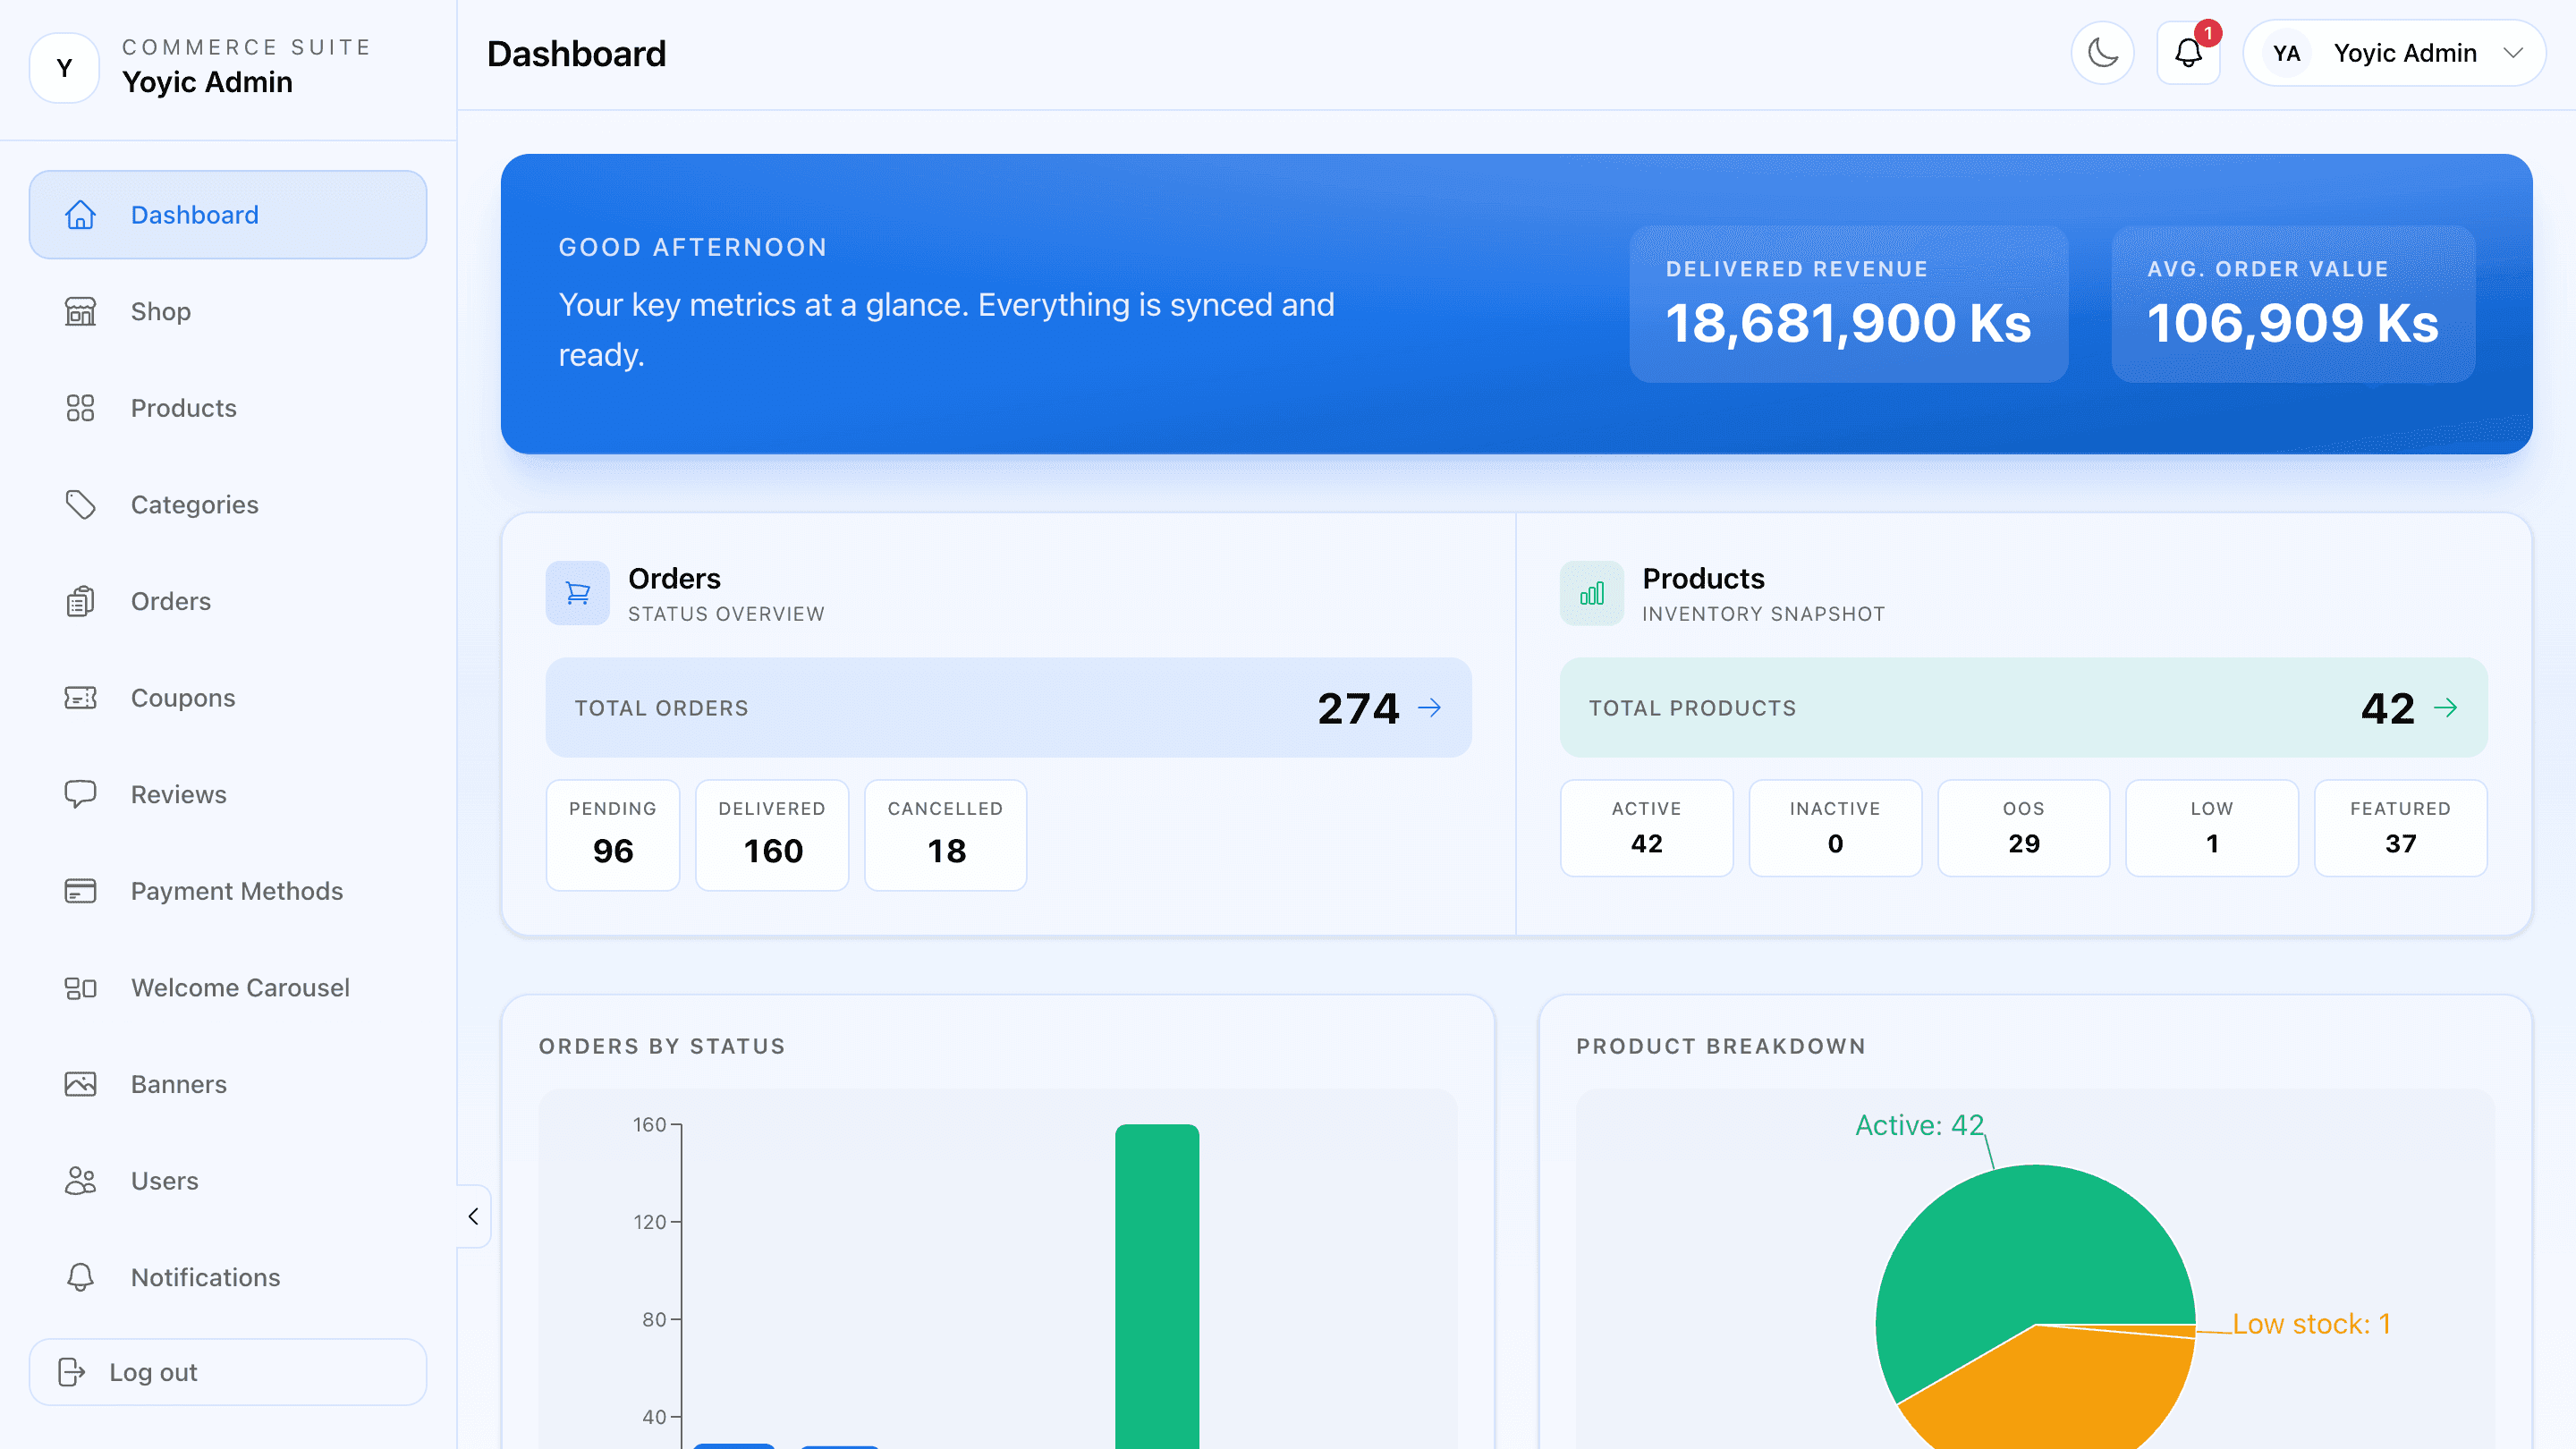Screen dimensions: 2576x1449
Task: Click the Products grid icon in the sidebar
Action: [80, 408]
